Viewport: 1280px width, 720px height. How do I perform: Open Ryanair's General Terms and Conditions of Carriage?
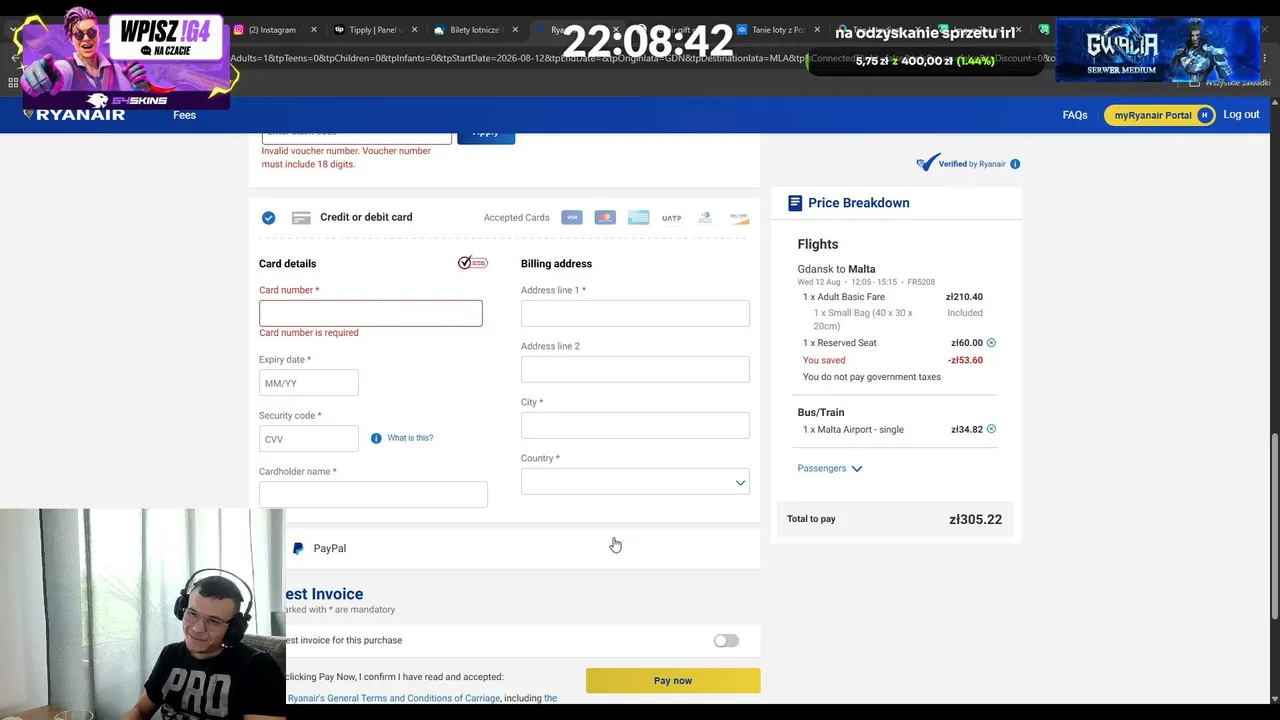coord(394,698)
